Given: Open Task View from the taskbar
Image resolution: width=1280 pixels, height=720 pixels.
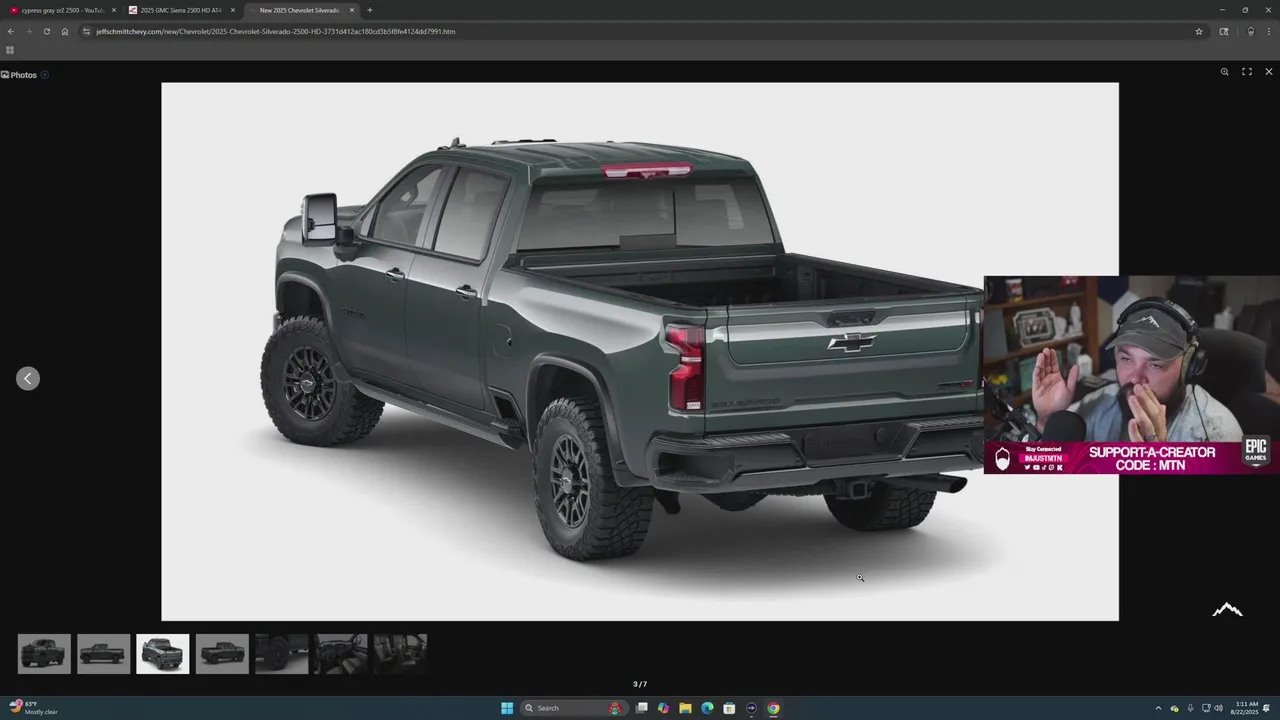Looking at the screenshot, I should (x=642, y=708).
